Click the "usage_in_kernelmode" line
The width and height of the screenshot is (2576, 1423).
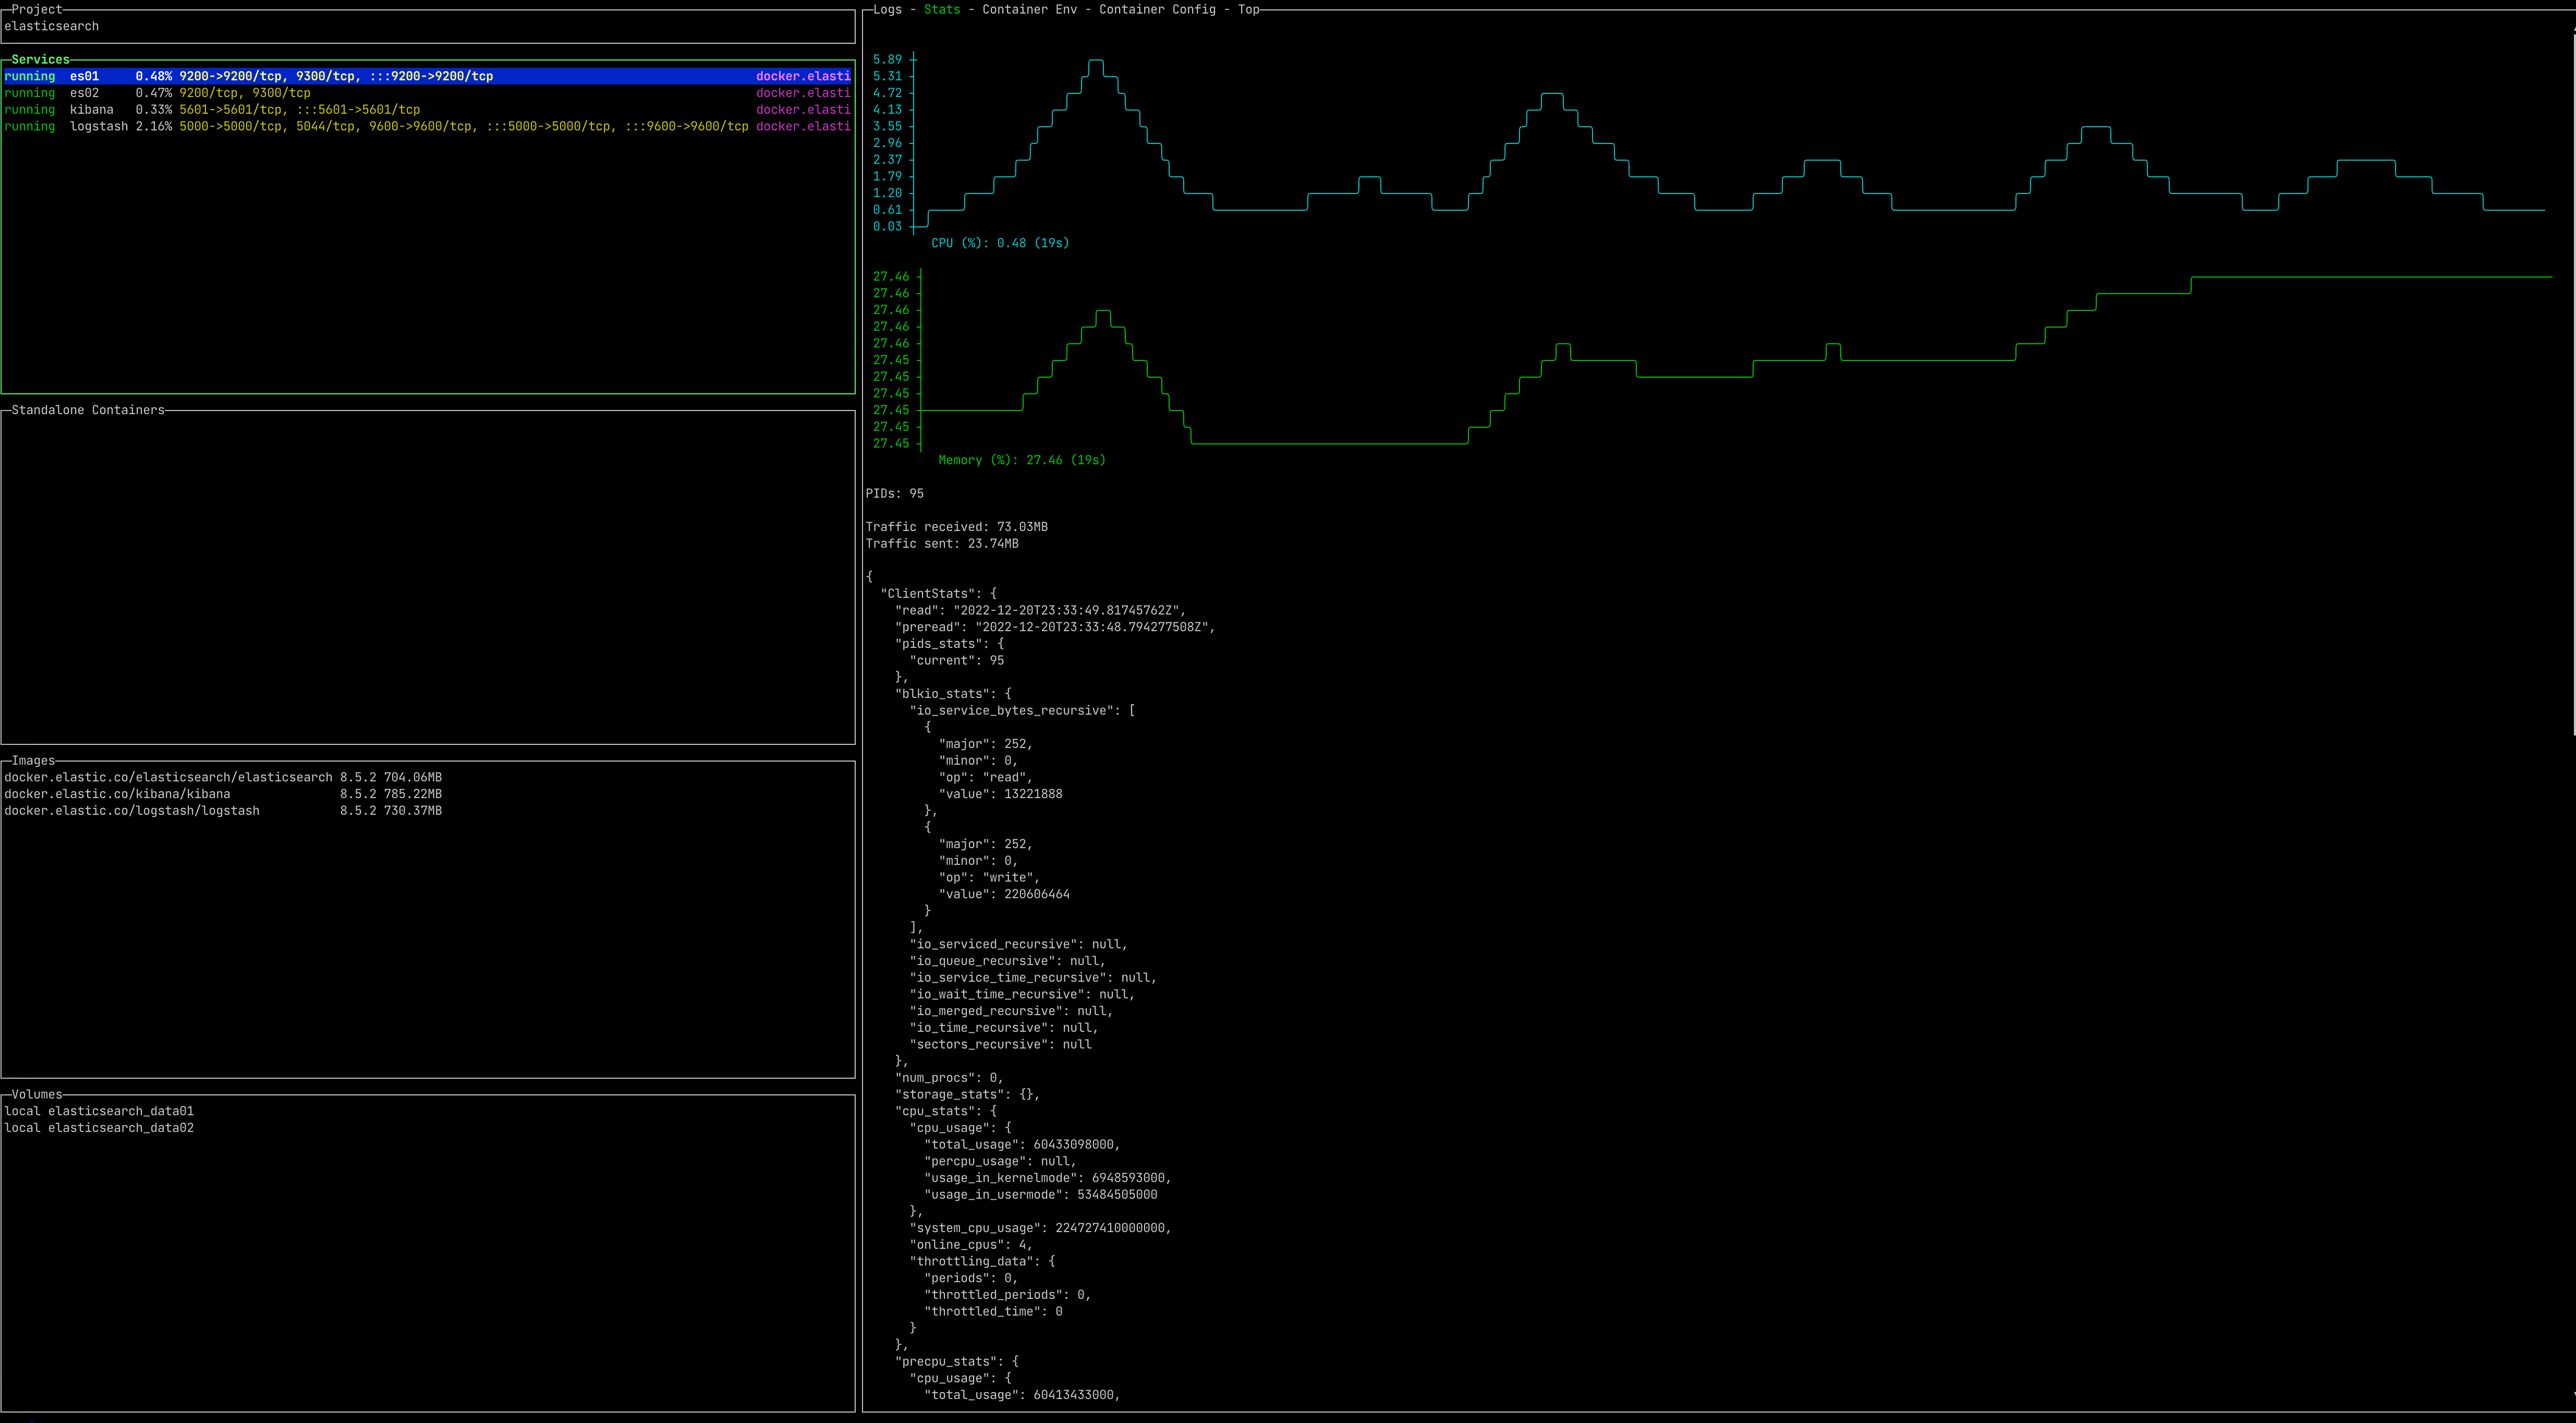1048,1178
